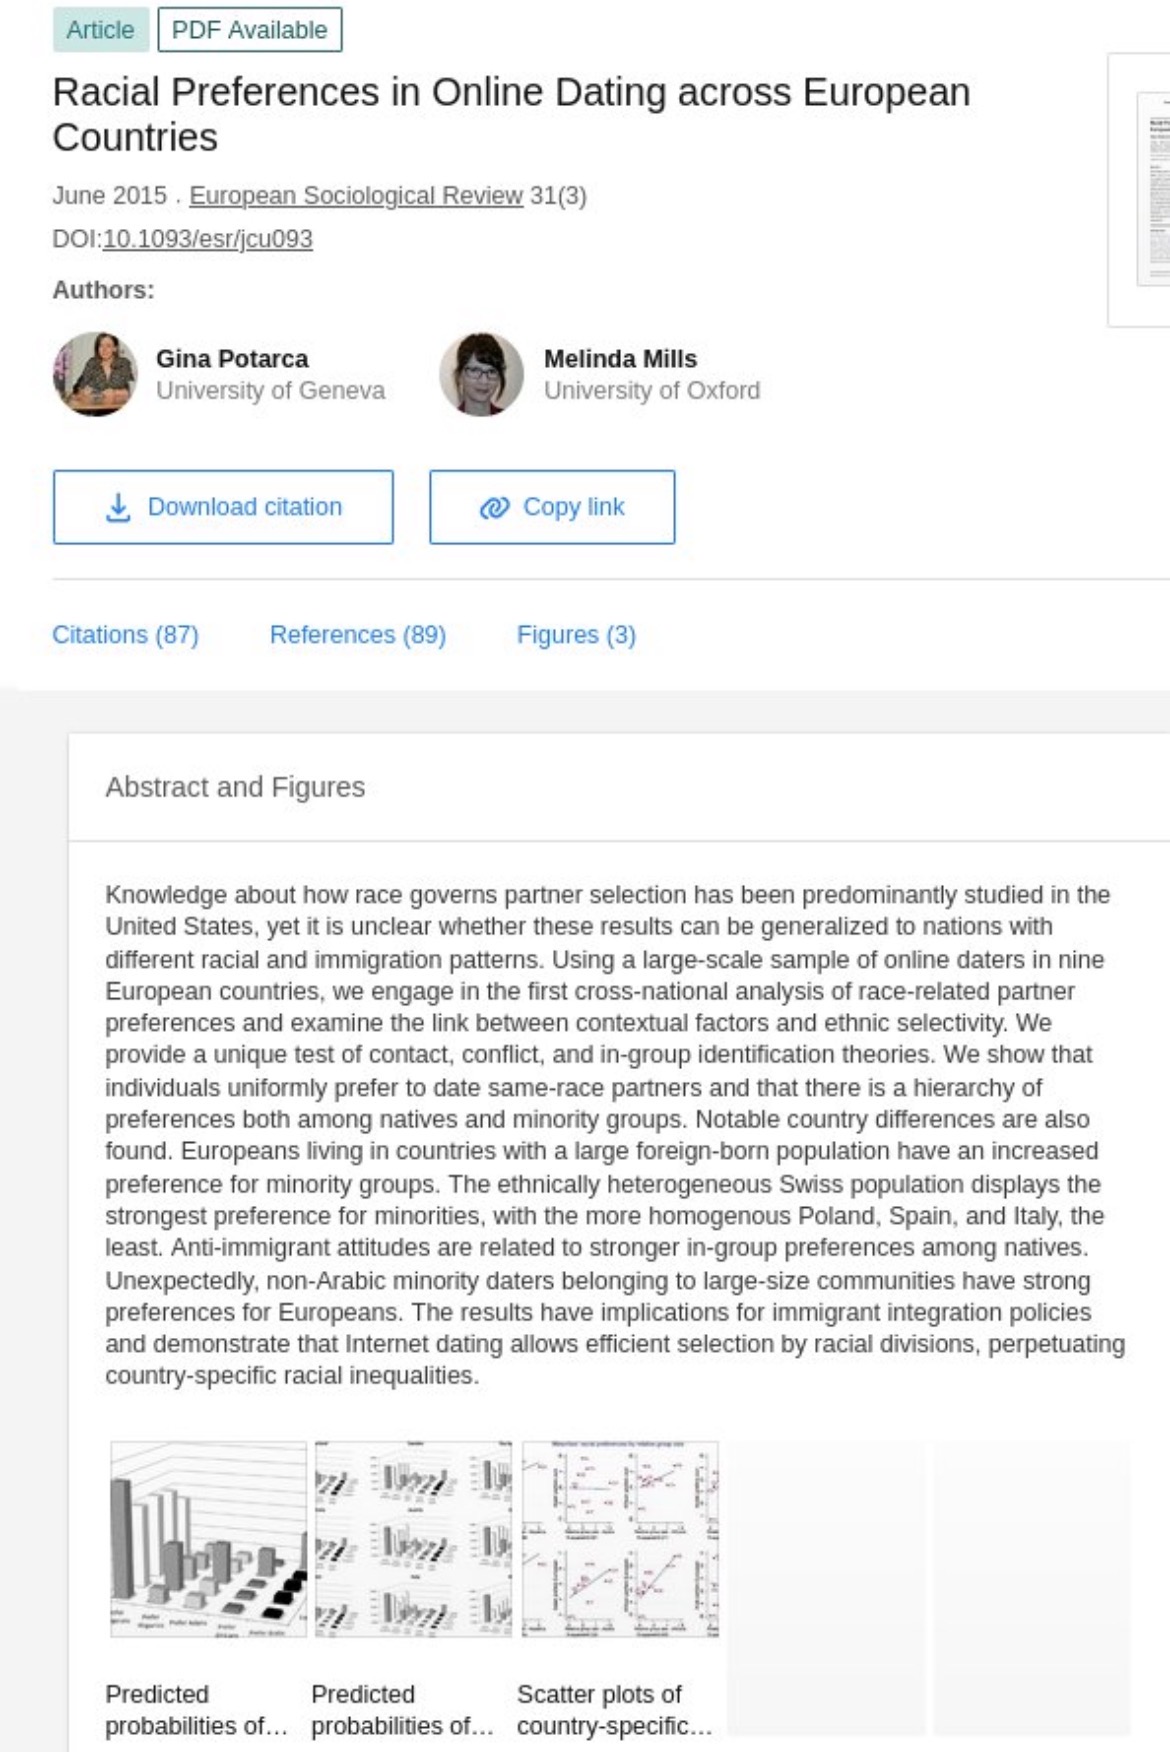Click the Copy link button

(x=552, y=507)
